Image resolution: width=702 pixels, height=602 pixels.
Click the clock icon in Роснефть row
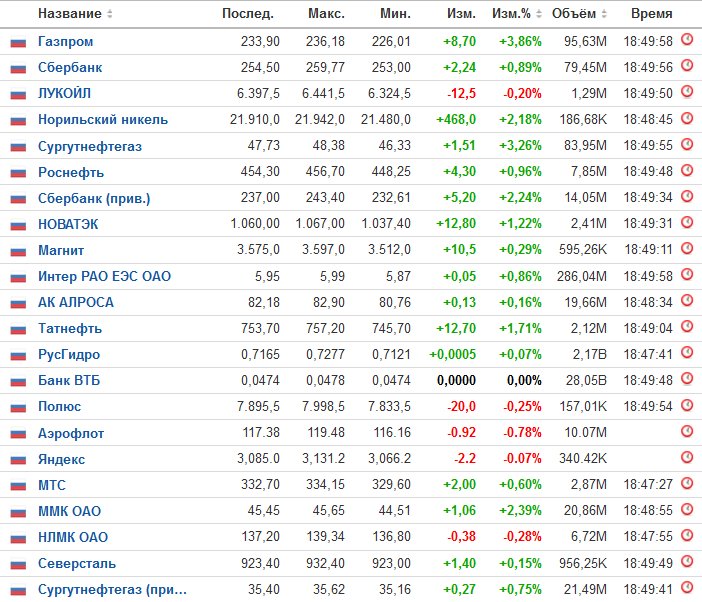pyautogui.click(x=687, y=170)
